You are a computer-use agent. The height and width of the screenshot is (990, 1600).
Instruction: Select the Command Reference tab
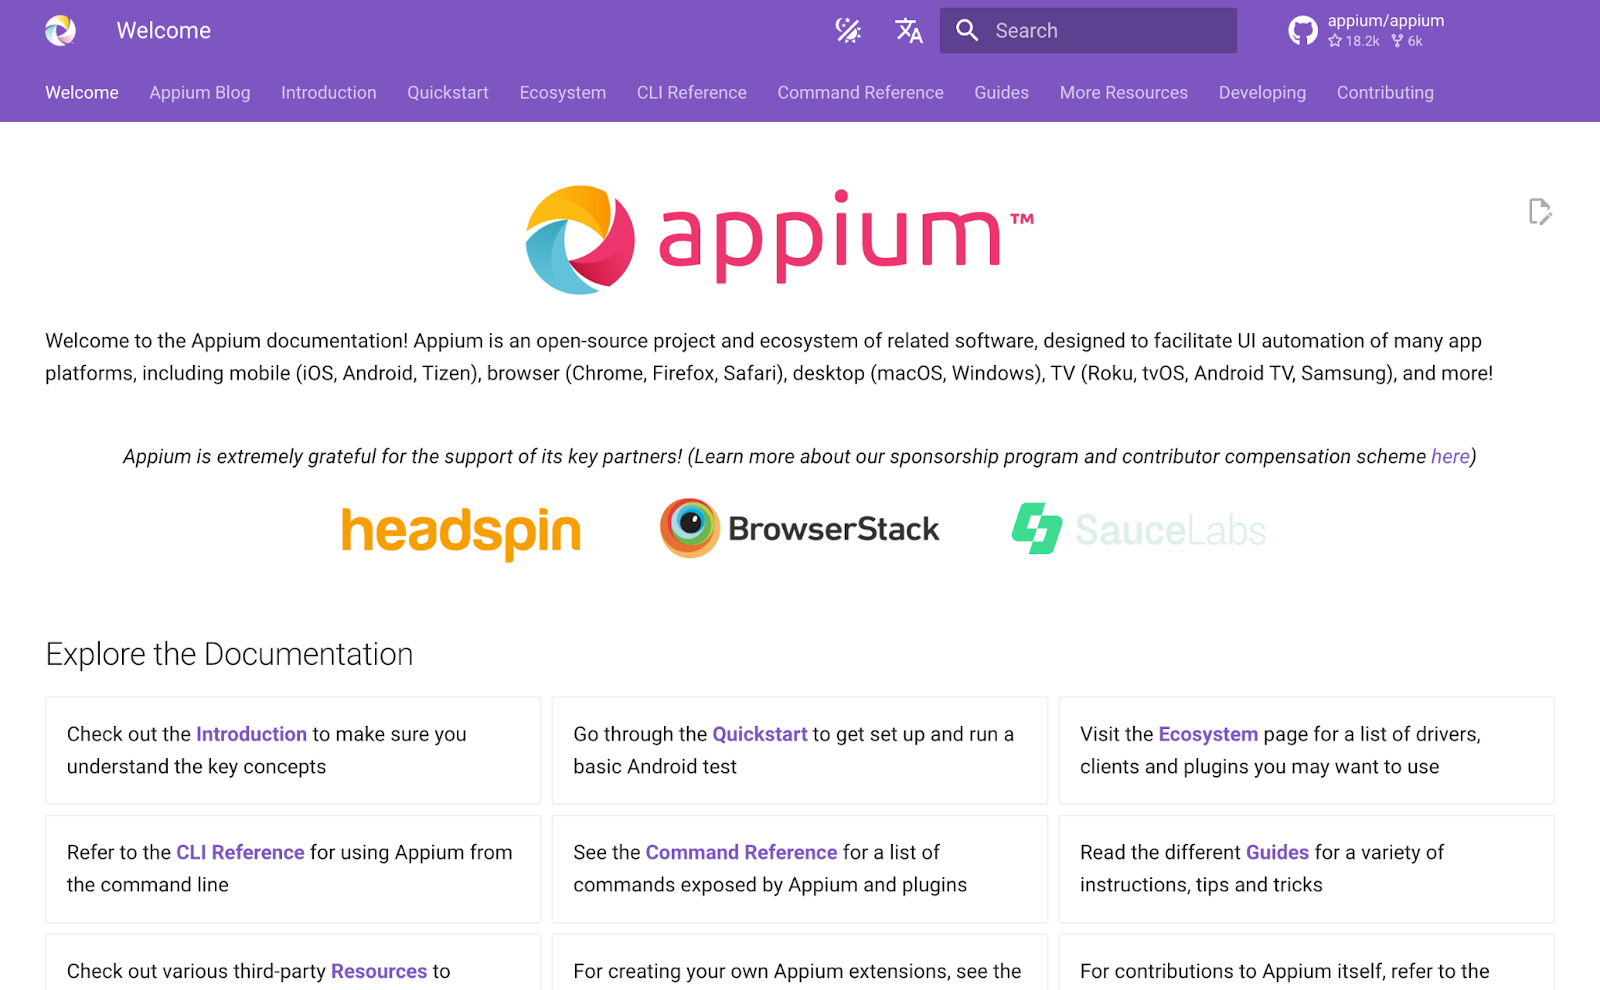point(861,92)
